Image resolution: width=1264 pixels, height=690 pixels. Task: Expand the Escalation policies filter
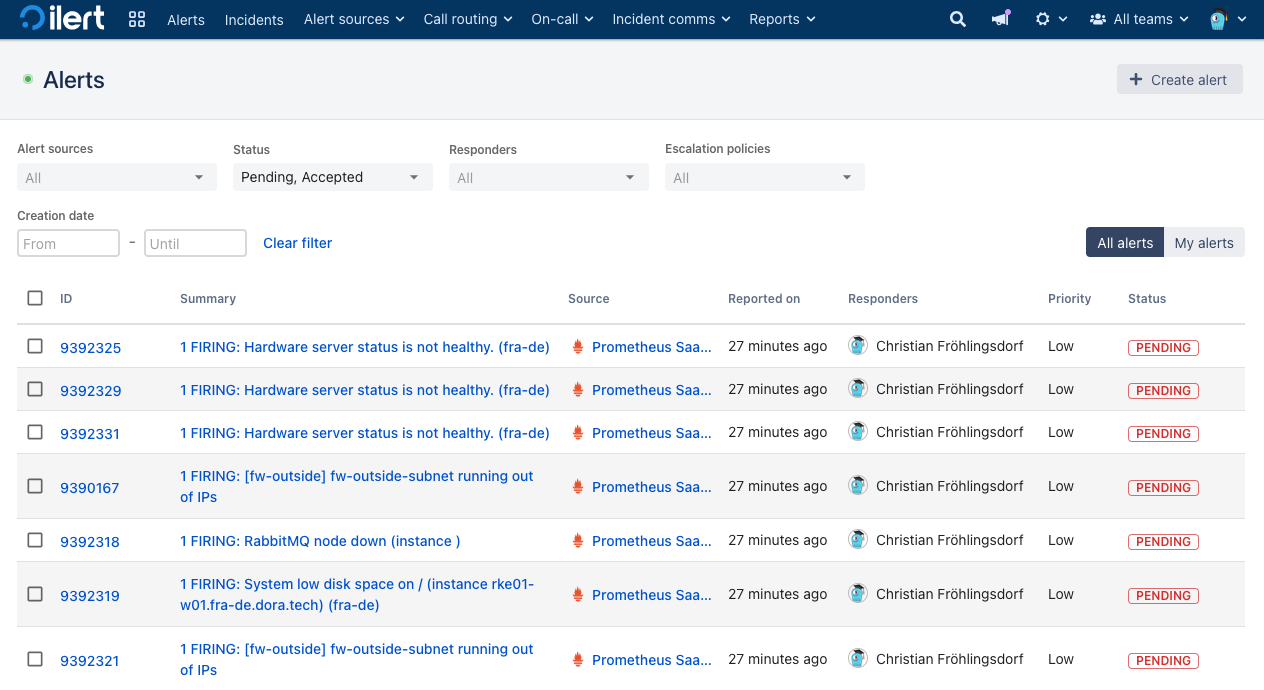[764, 178]
